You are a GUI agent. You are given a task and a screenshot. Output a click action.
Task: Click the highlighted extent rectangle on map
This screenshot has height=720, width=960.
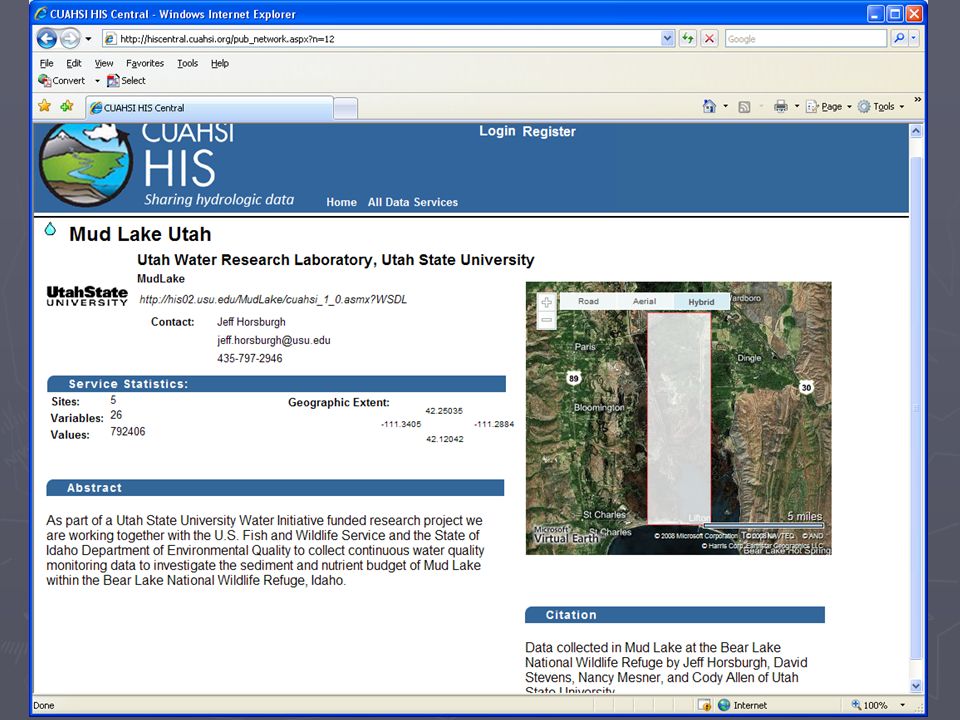coord(679,418)
